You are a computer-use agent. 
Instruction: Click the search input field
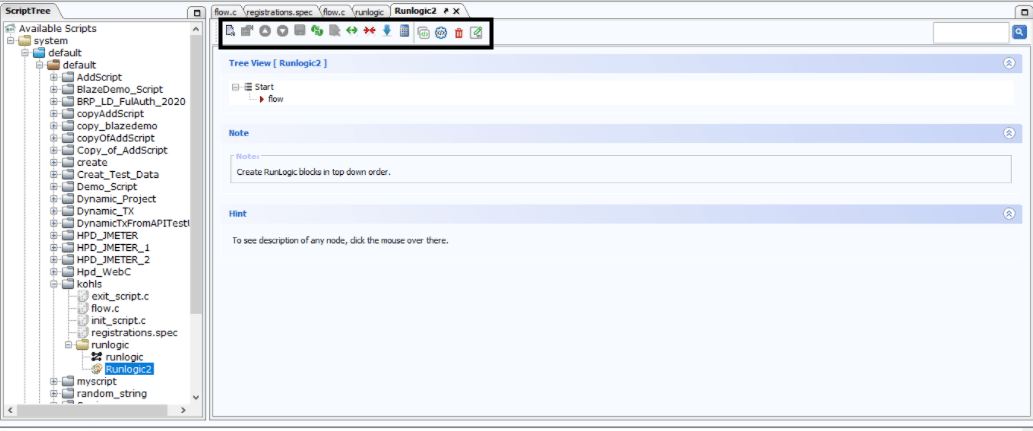[971, 32]
